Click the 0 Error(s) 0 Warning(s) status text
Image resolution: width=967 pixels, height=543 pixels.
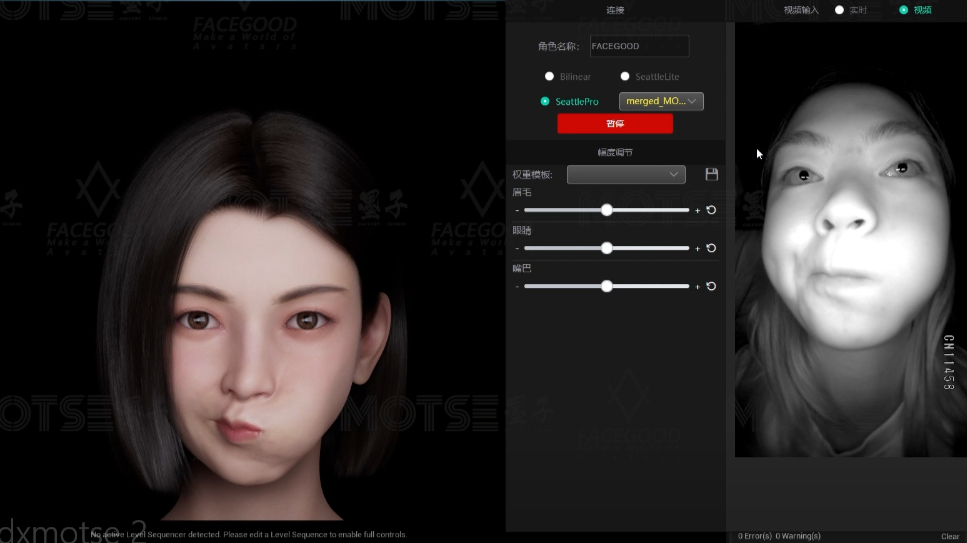tap(779, 536)
